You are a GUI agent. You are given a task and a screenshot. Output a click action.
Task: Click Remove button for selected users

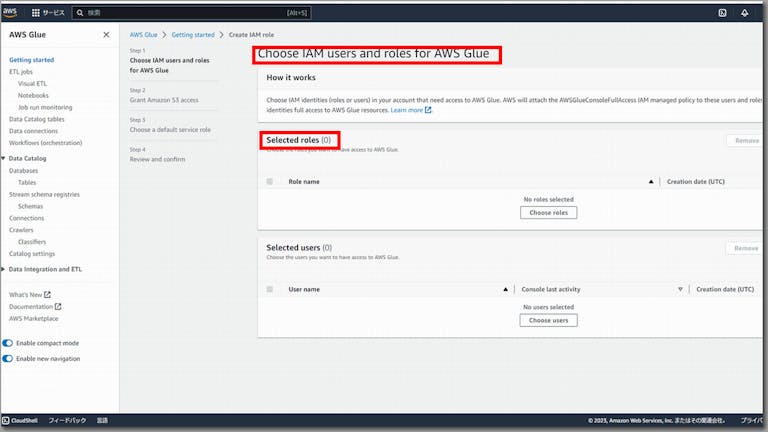745,248
